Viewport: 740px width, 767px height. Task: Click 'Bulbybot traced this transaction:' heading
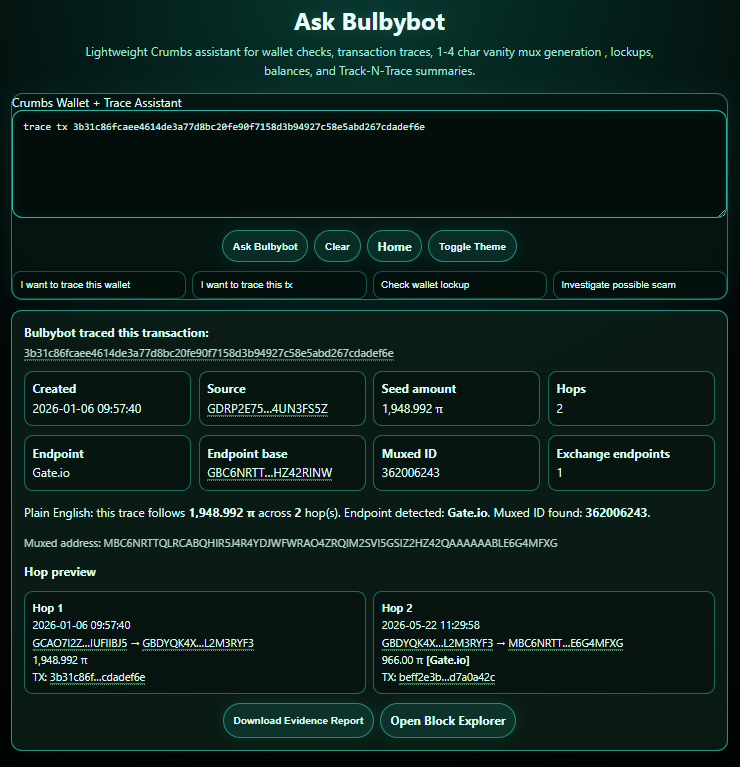click(x=116, y=333)
